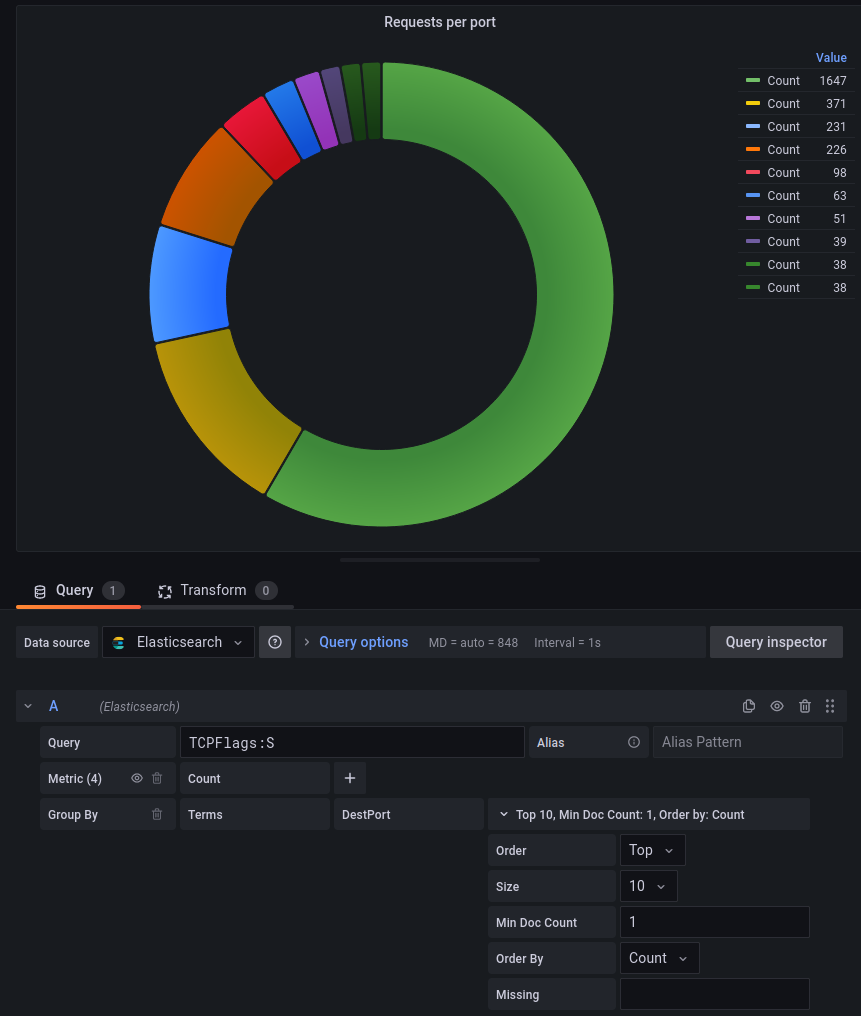The height and width of the screenshot is (1016, 861).
Task: Open the Order dropdown showing Top
Action: (652, 850)
